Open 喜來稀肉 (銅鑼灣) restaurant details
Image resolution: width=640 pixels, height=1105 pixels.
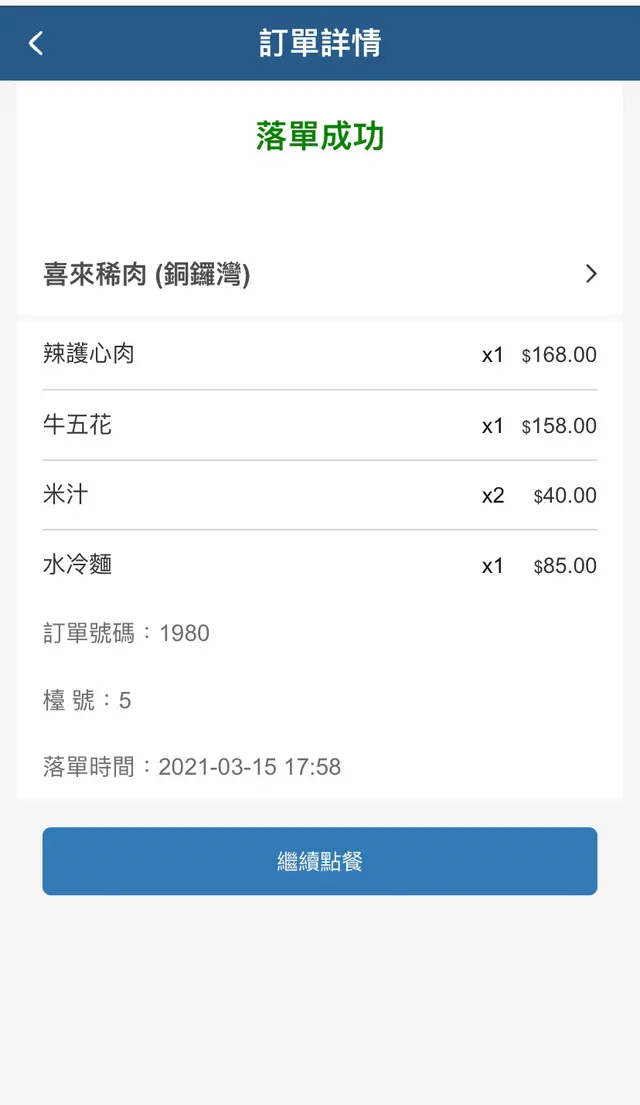147,274
